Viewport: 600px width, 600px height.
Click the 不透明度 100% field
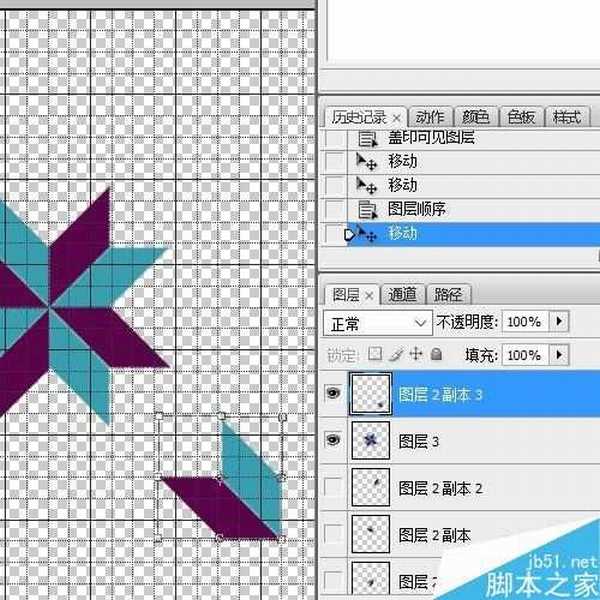click(525, 321)
